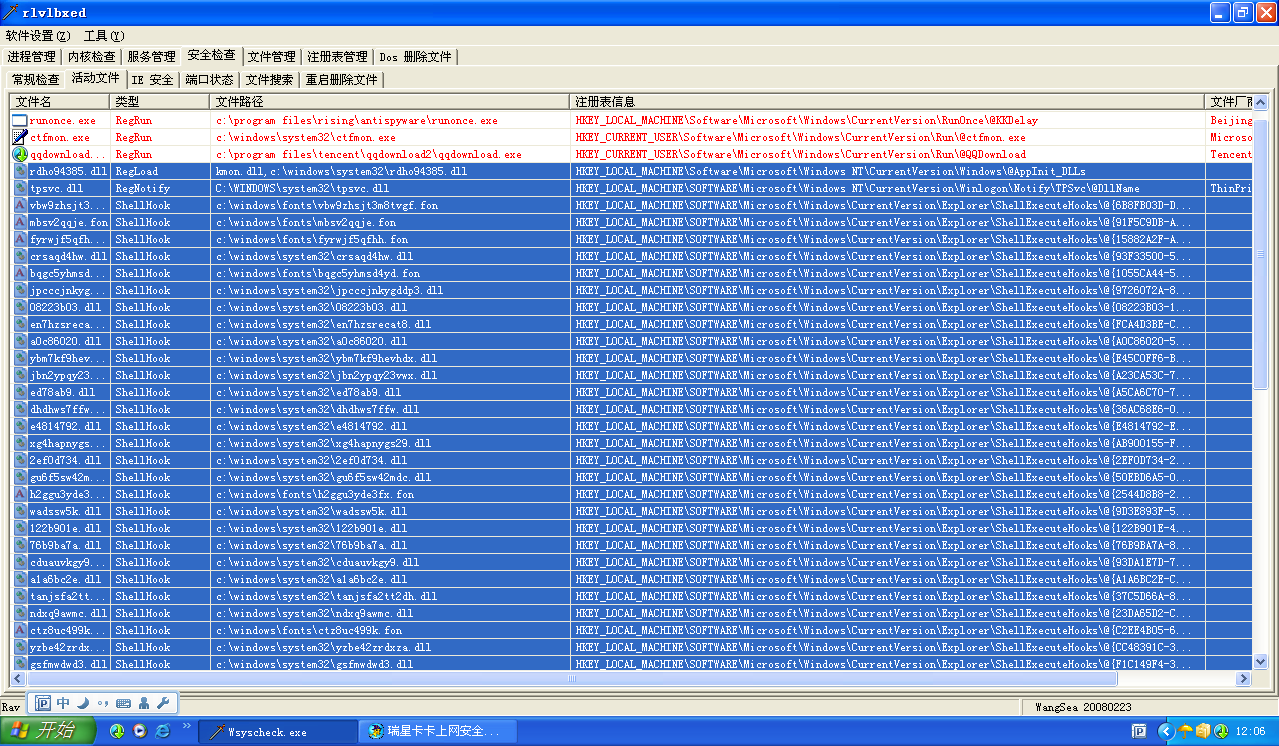Switch to the 服务管理 tab
Screen dimensions: 1279x746
pos(151,57)
